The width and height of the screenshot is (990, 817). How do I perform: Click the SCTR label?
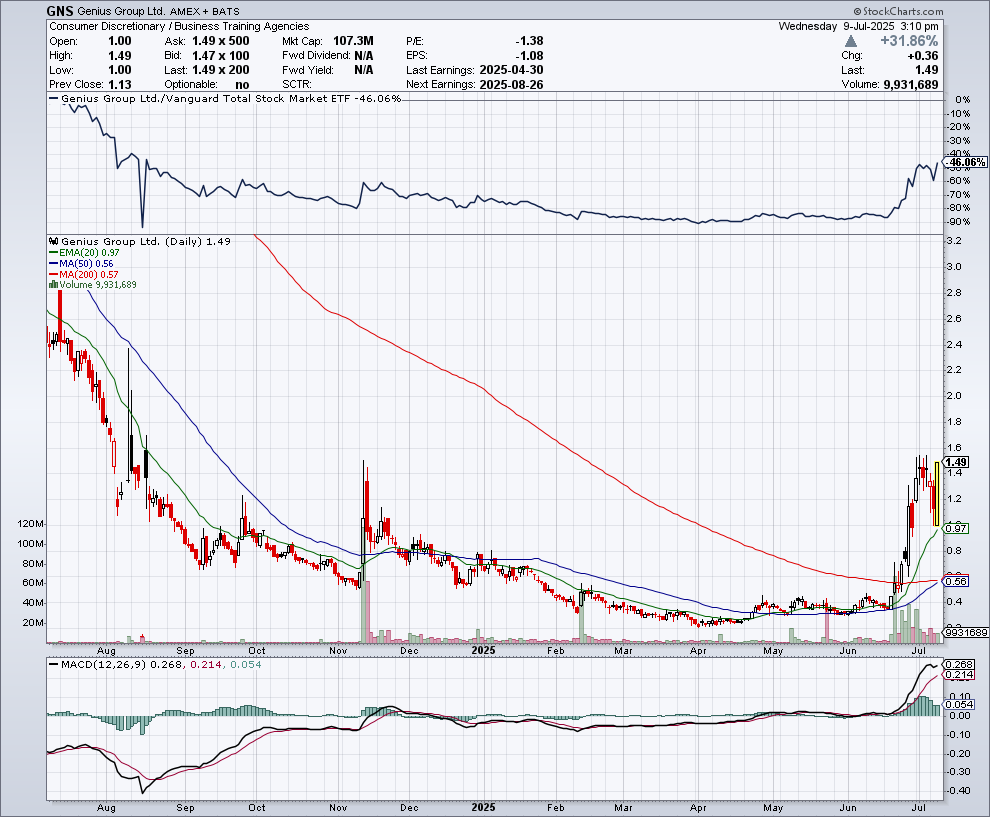point(295,85)
